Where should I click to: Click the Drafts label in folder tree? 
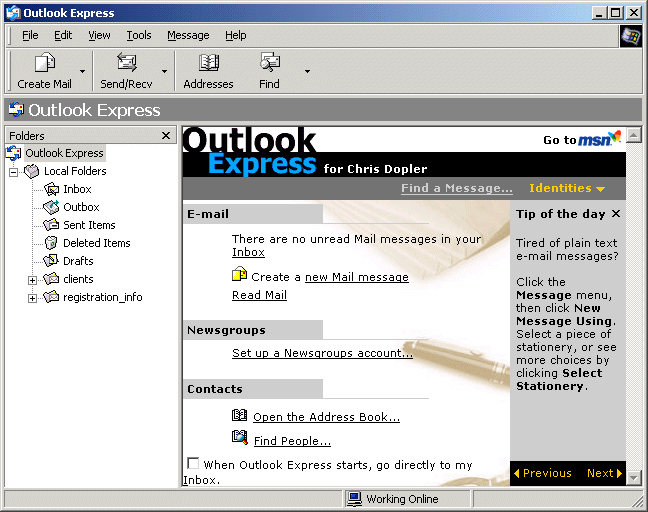pyautogui.click(x=78, y=261)
